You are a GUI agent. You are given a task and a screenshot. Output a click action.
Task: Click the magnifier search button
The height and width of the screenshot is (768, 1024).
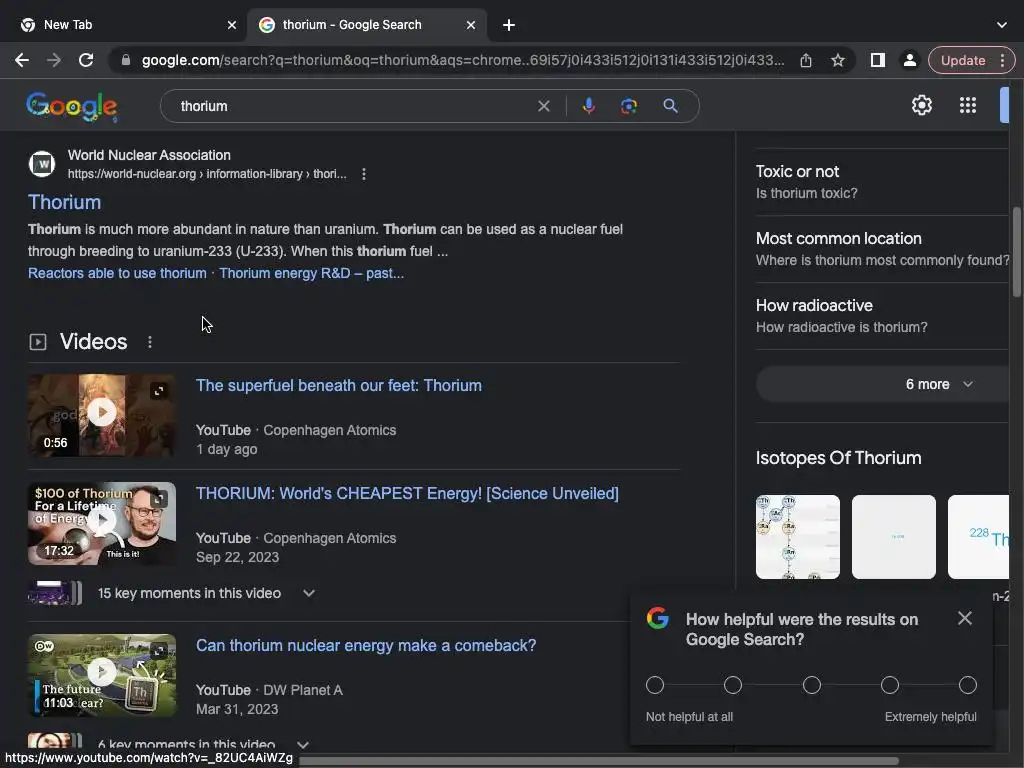pos(670,106)
